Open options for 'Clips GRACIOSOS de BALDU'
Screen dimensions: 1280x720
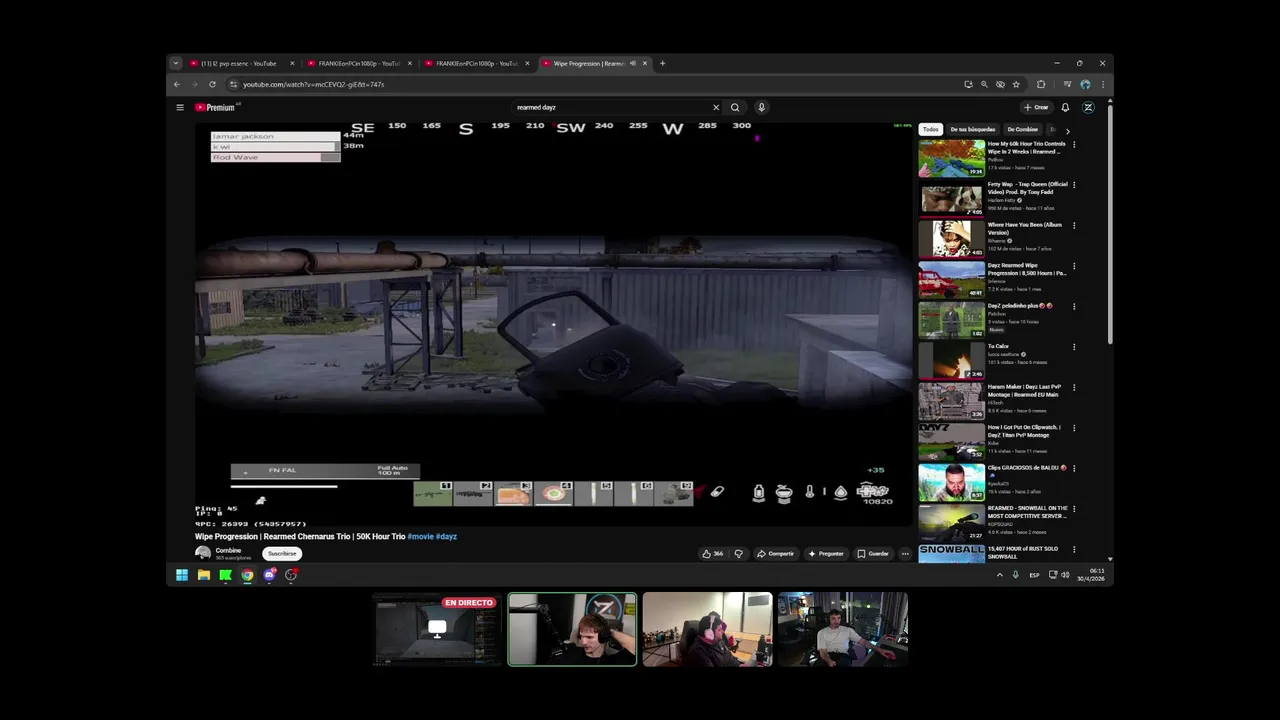[x=1074, y=468]
